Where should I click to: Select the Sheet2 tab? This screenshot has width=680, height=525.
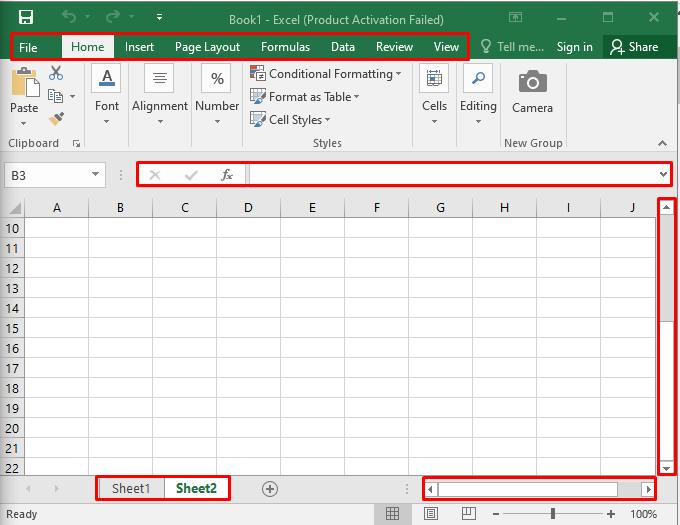[x=196, y=489]
